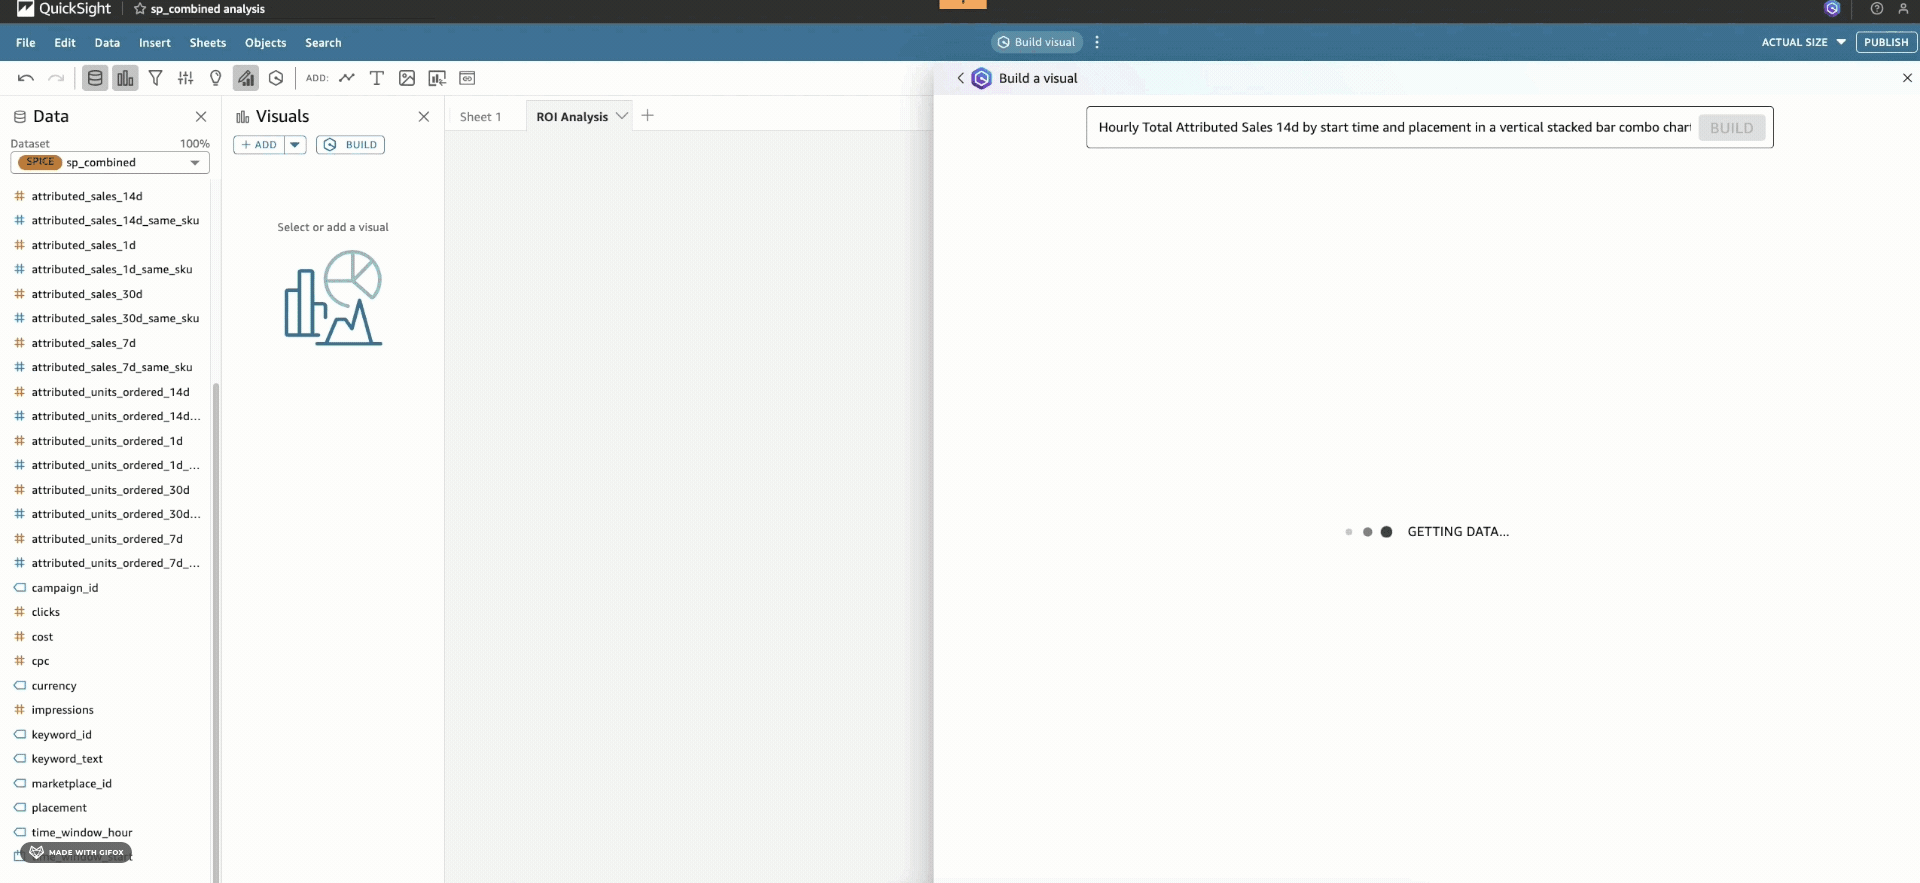Switch to the Sheet 1 tab

tap(480, 117)
